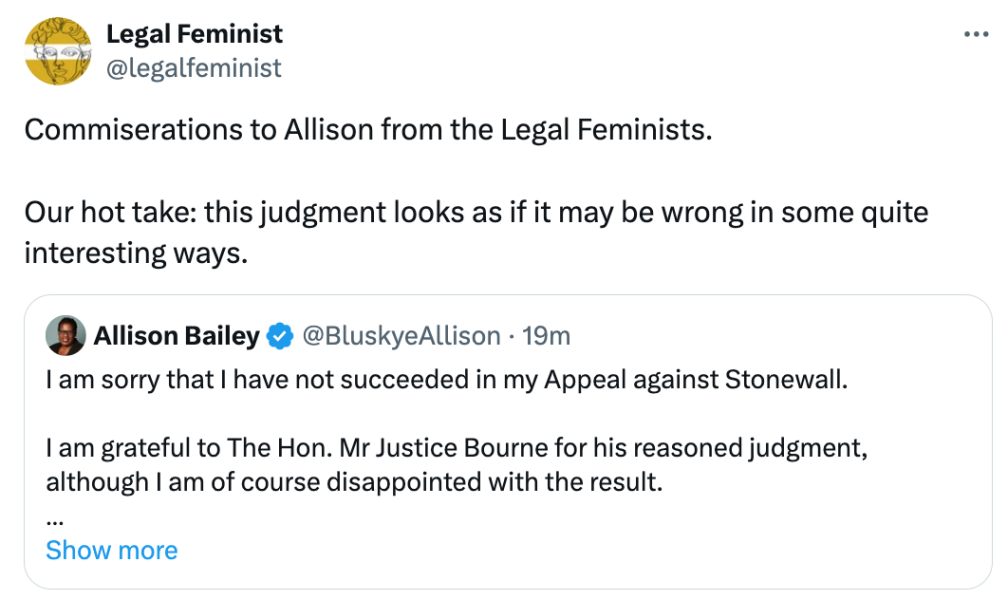1008x600 pixels.
Task: Click the 19m timestamp on the quoted tweet
Action: [547, 336]
